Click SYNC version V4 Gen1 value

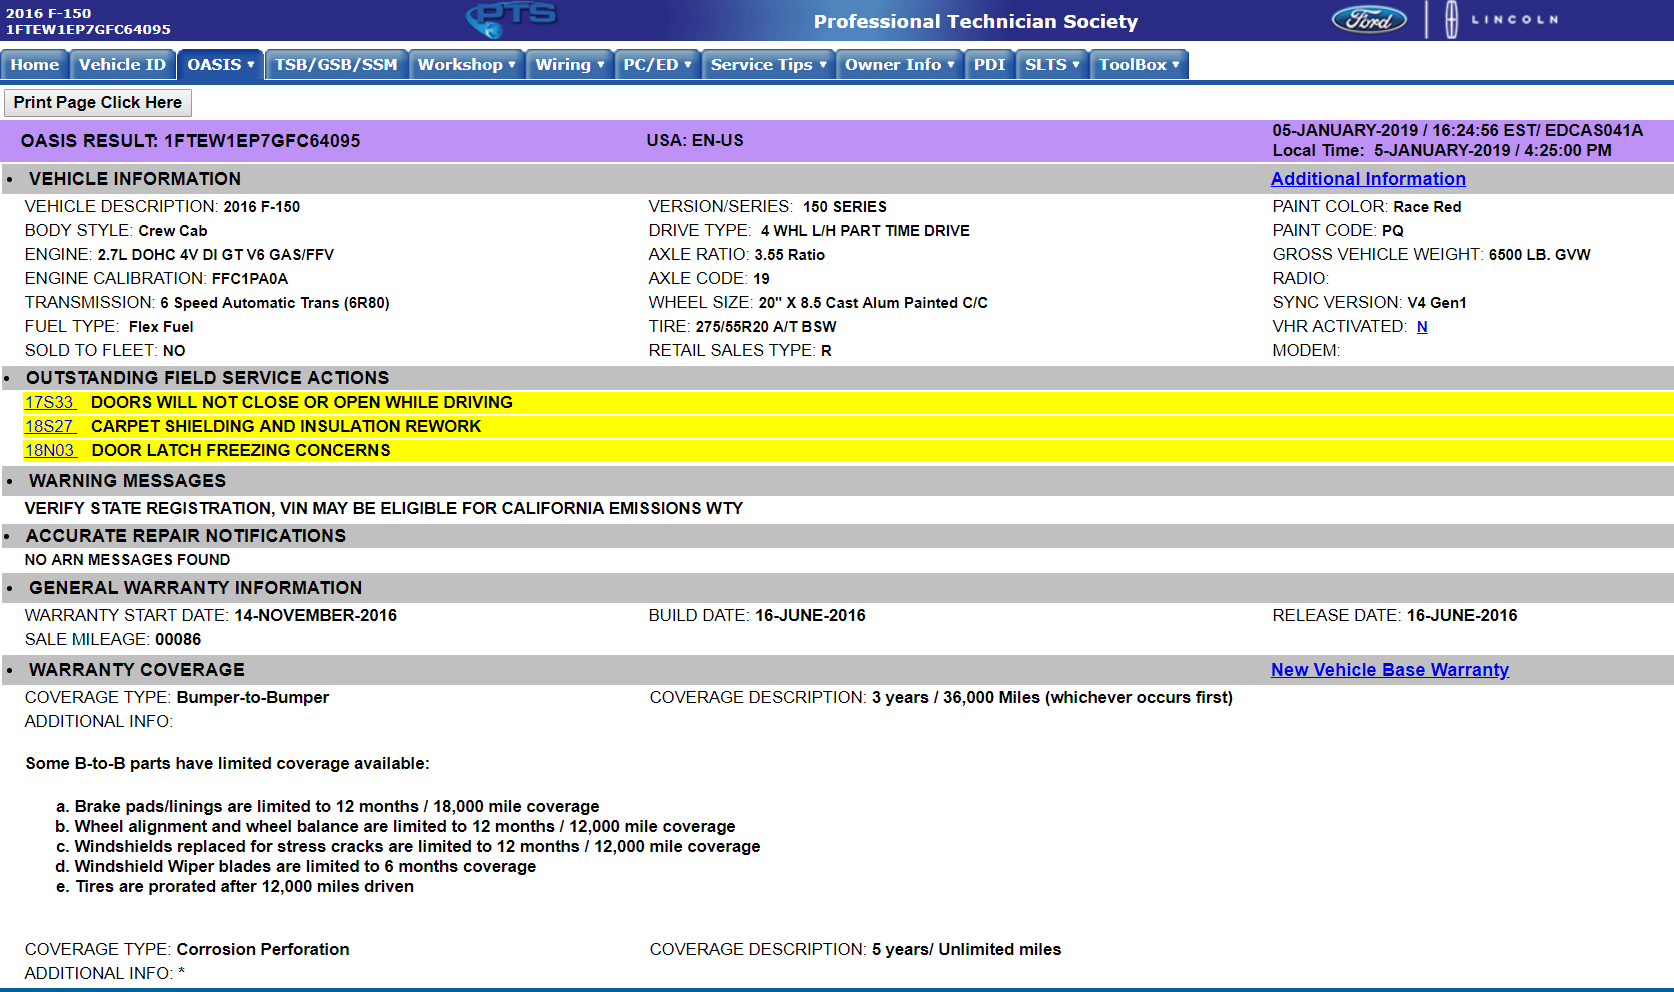(1437, 303)
